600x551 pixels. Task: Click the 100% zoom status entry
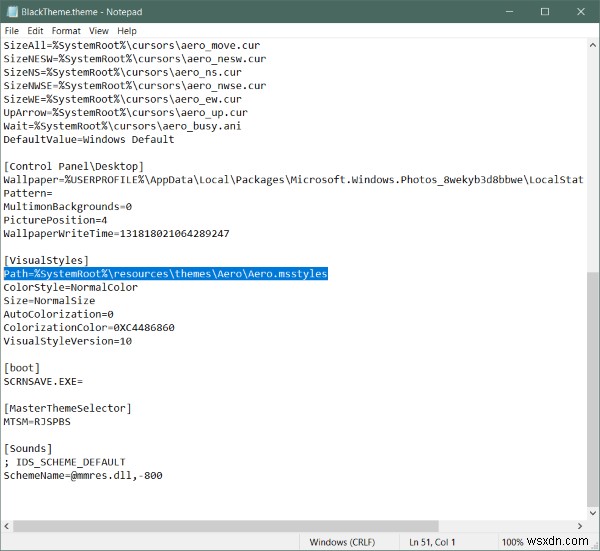pyautogui.click(x=512, y=542)
